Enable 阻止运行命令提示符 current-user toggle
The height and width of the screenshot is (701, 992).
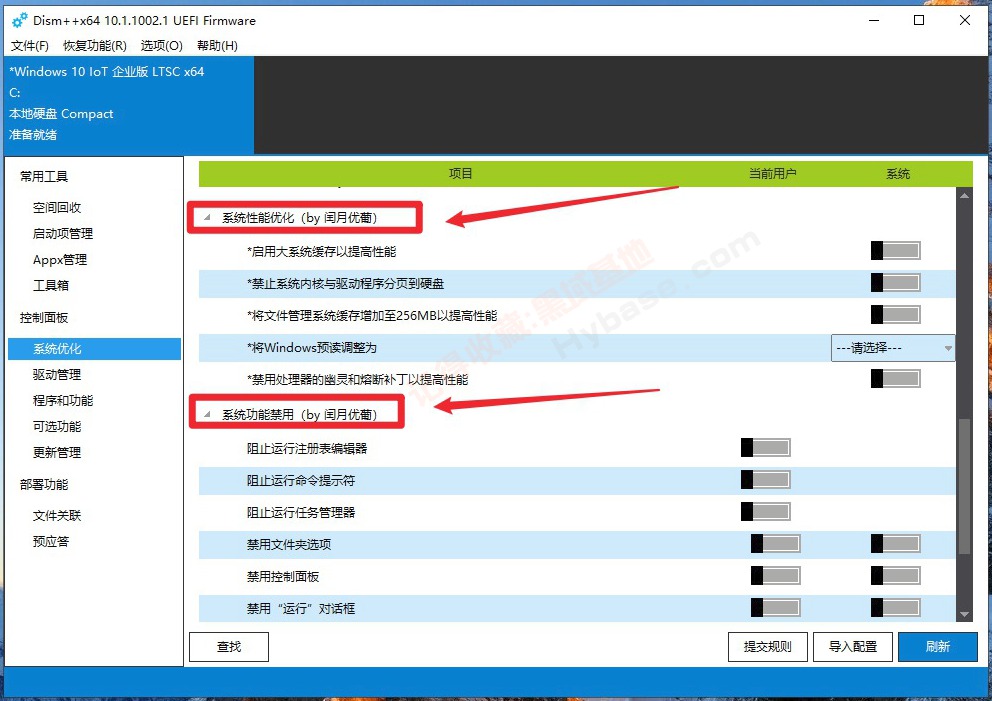coord(766,480)
